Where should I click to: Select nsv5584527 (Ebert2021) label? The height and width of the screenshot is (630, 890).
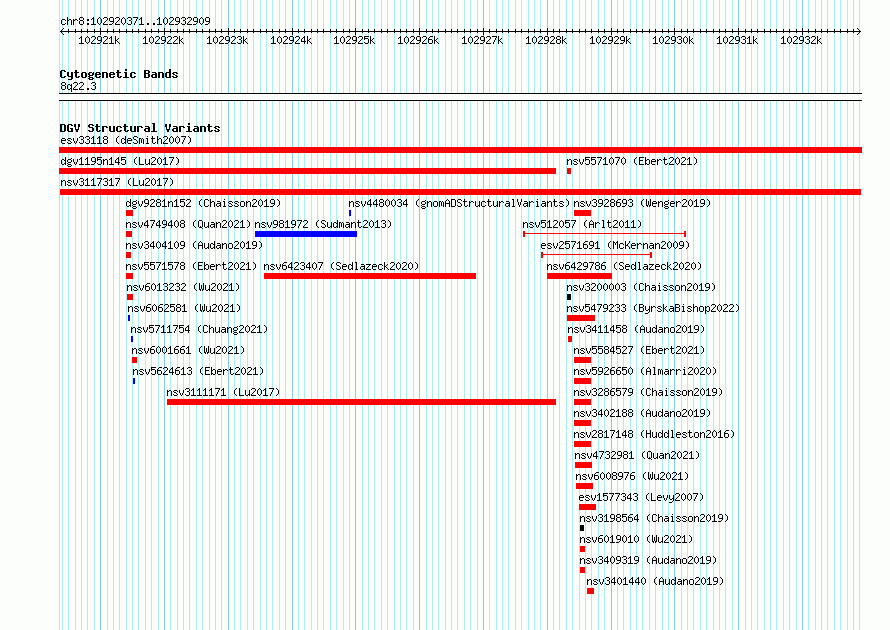[639, 350]
